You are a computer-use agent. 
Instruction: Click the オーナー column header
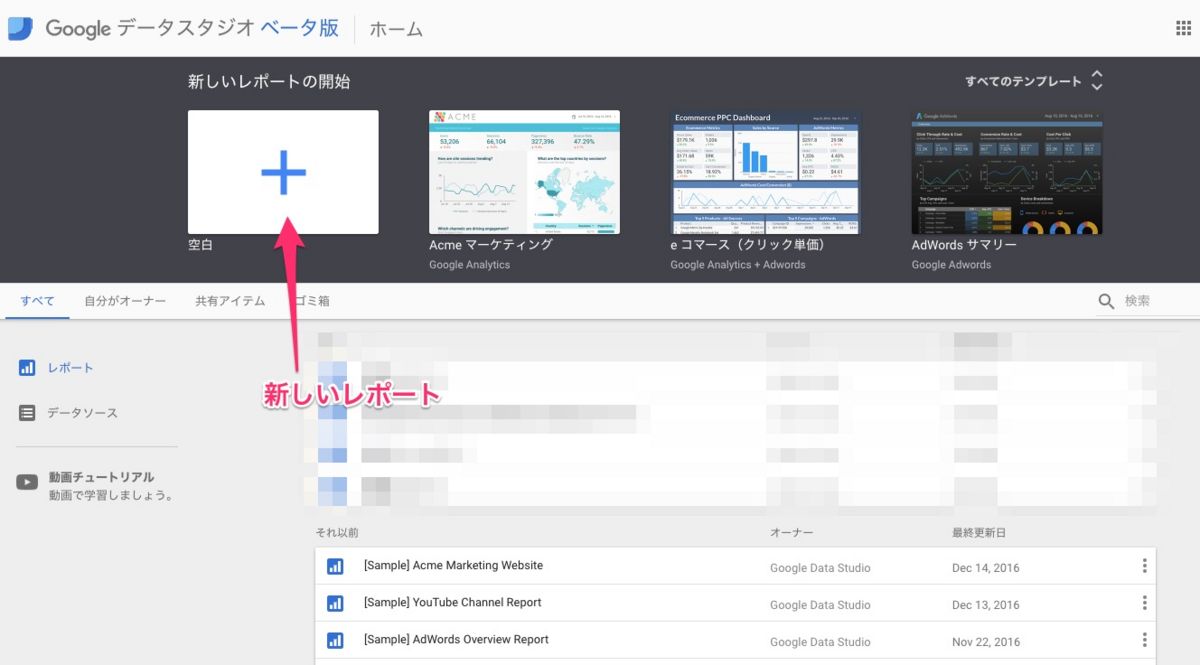(x=791, y=533)
